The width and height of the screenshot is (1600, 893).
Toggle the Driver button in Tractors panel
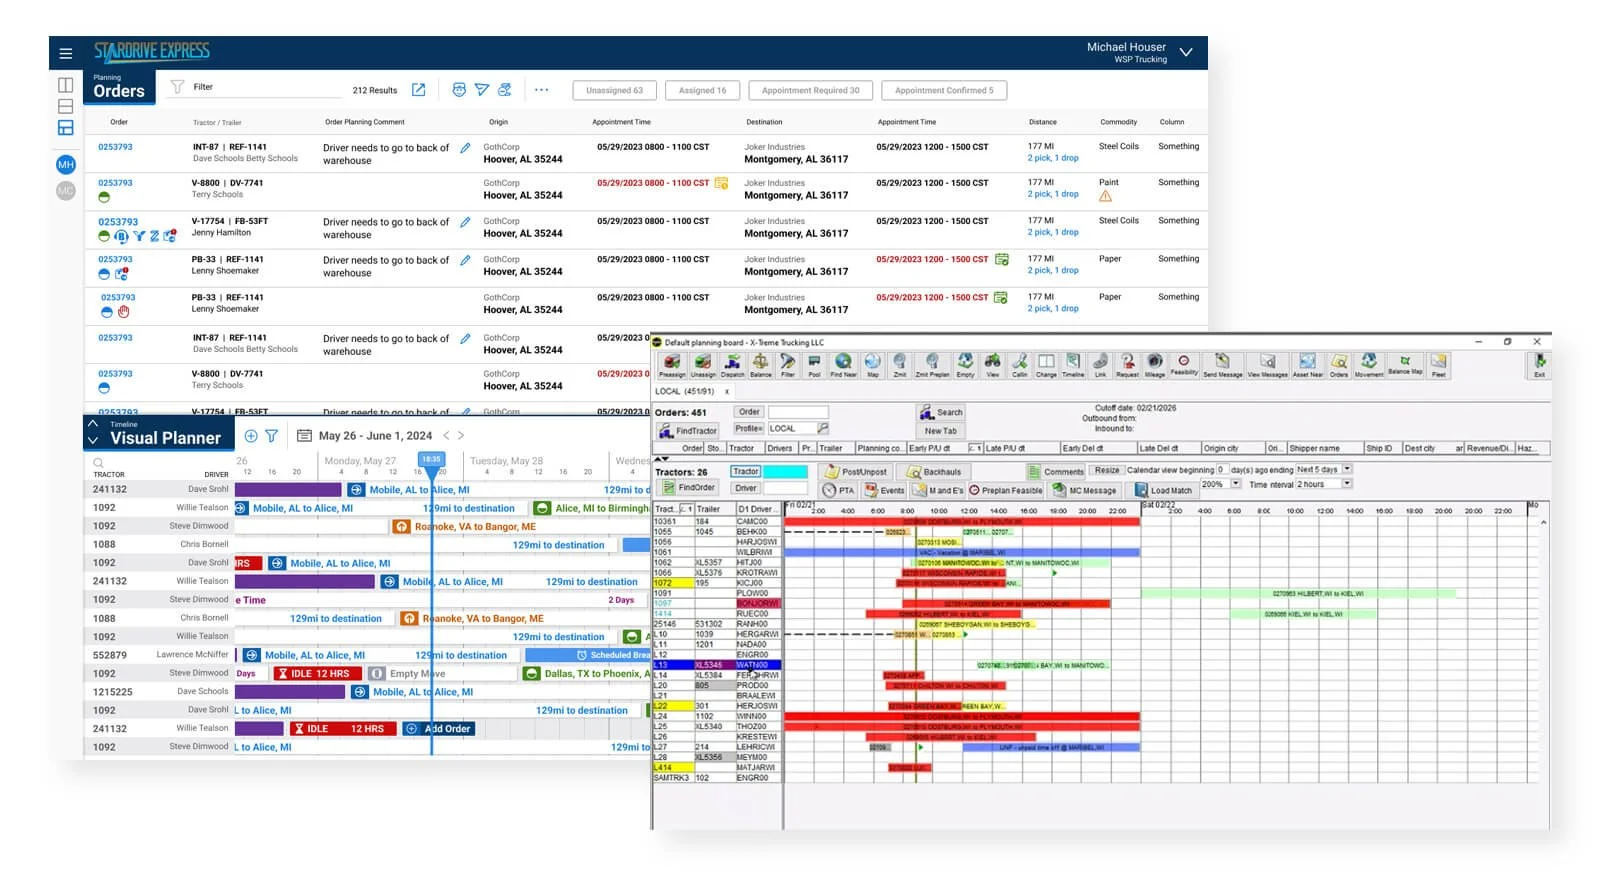tap(745, 488)
